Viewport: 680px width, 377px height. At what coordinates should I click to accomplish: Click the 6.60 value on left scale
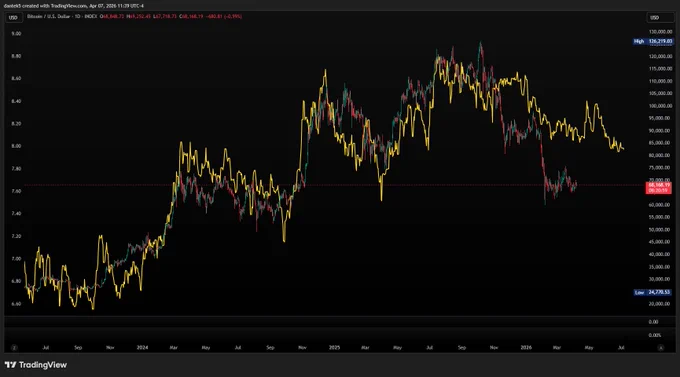point(16,304)
